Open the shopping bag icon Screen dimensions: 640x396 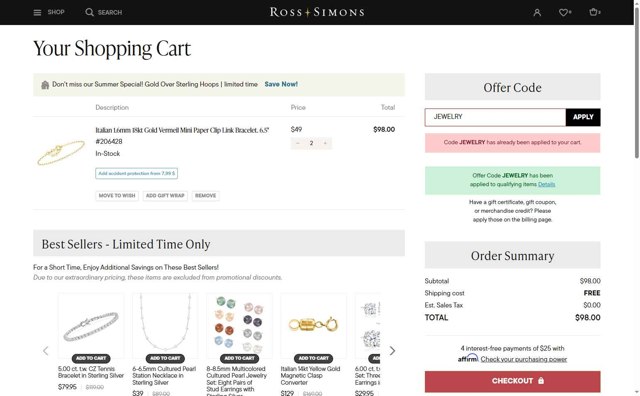(x=593, y=12)
